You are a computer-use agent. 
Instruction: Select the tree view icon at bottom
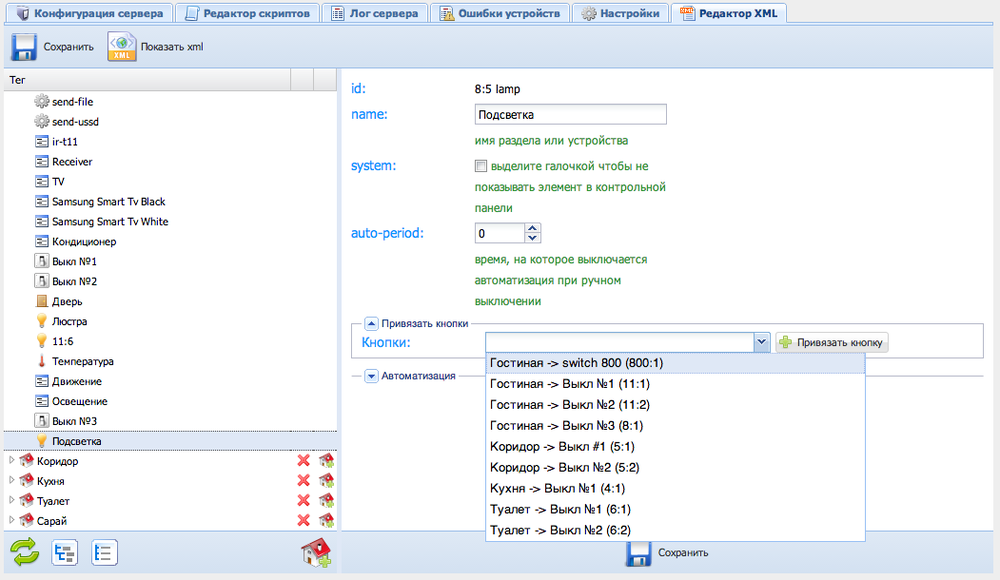coord(64,552)
